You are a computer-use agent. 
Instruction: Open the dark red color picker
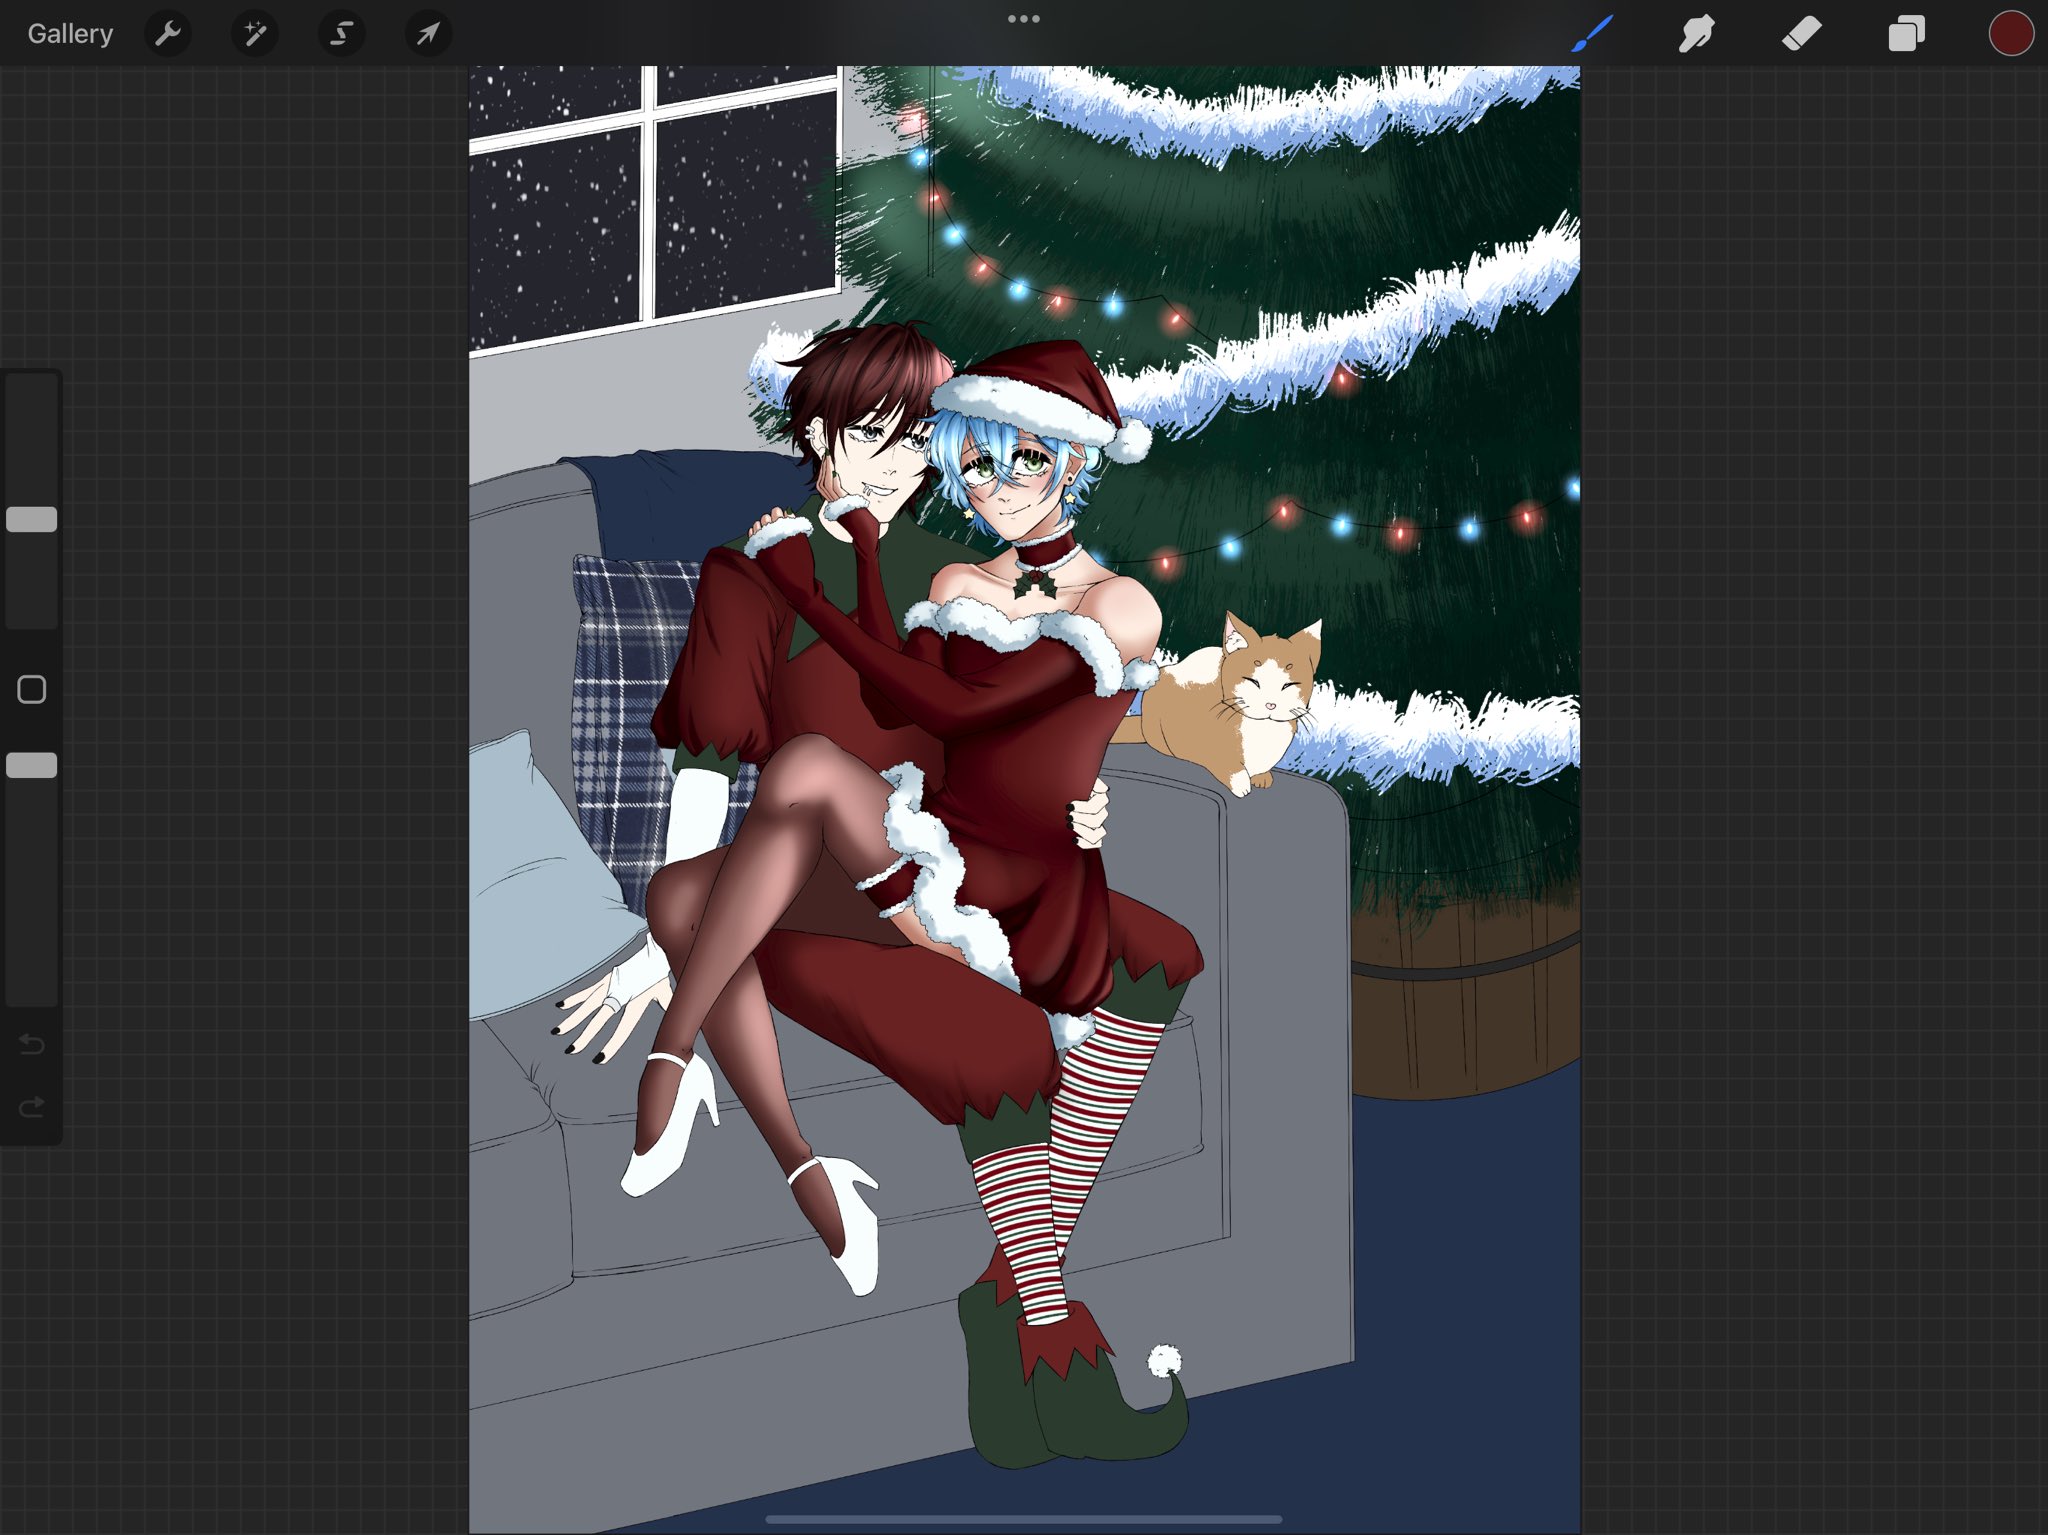tap(2011, 34)
